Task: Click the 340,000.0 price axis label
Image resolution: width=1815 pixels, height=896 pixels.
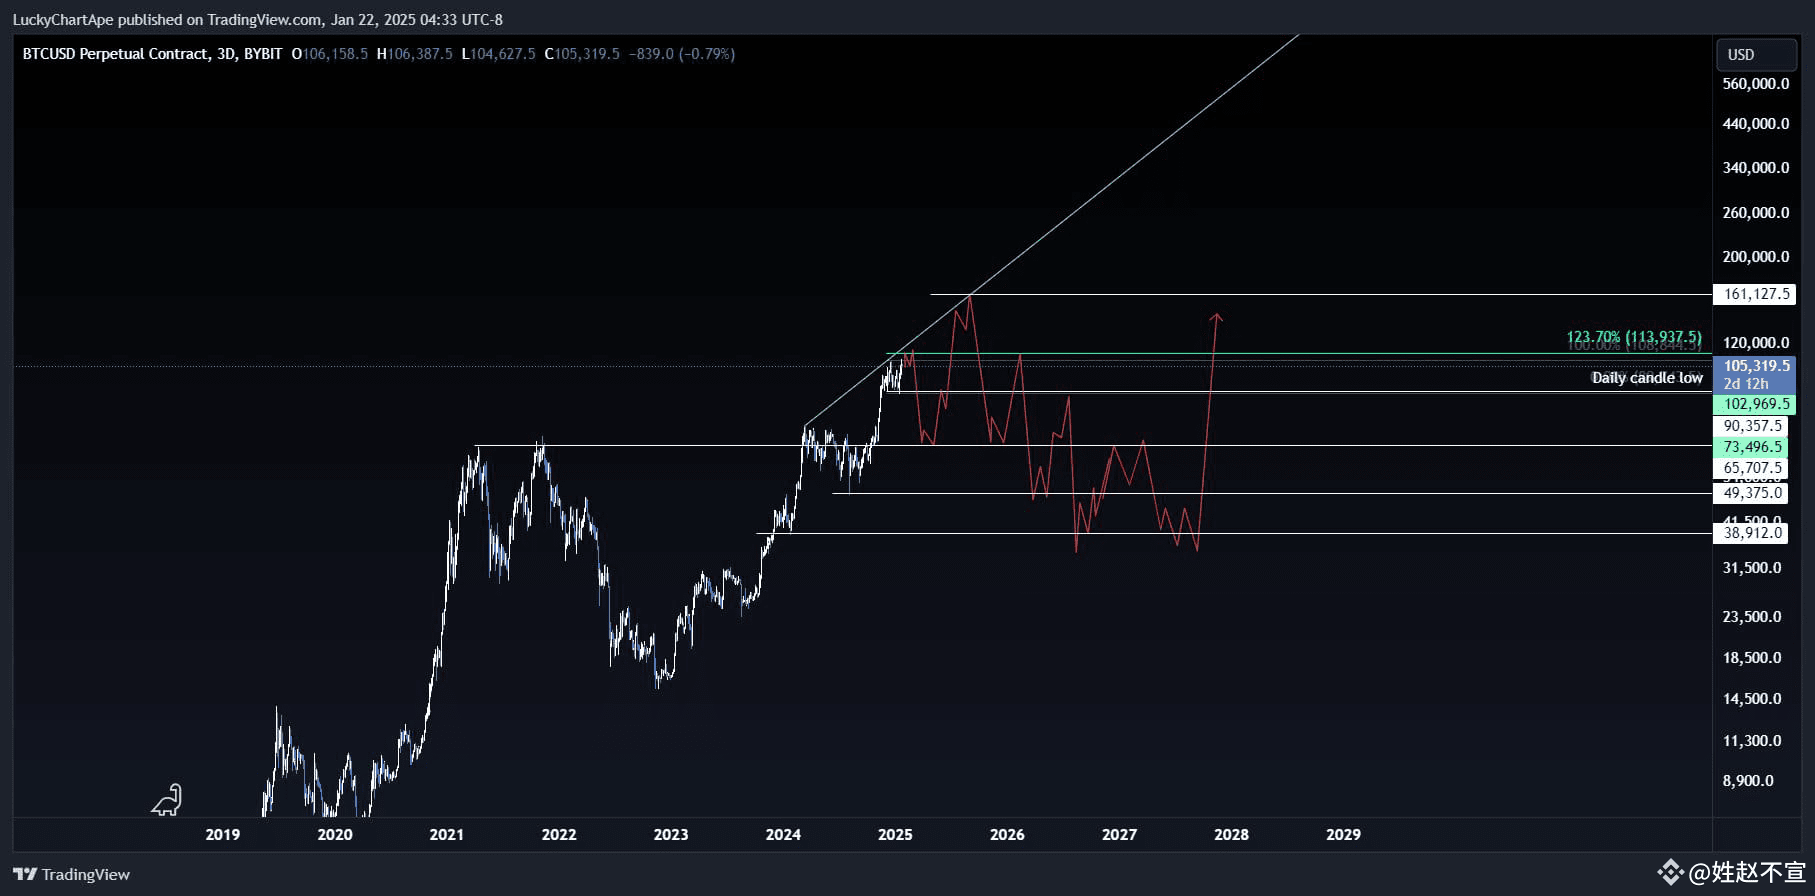Action: coord(1756,168)
